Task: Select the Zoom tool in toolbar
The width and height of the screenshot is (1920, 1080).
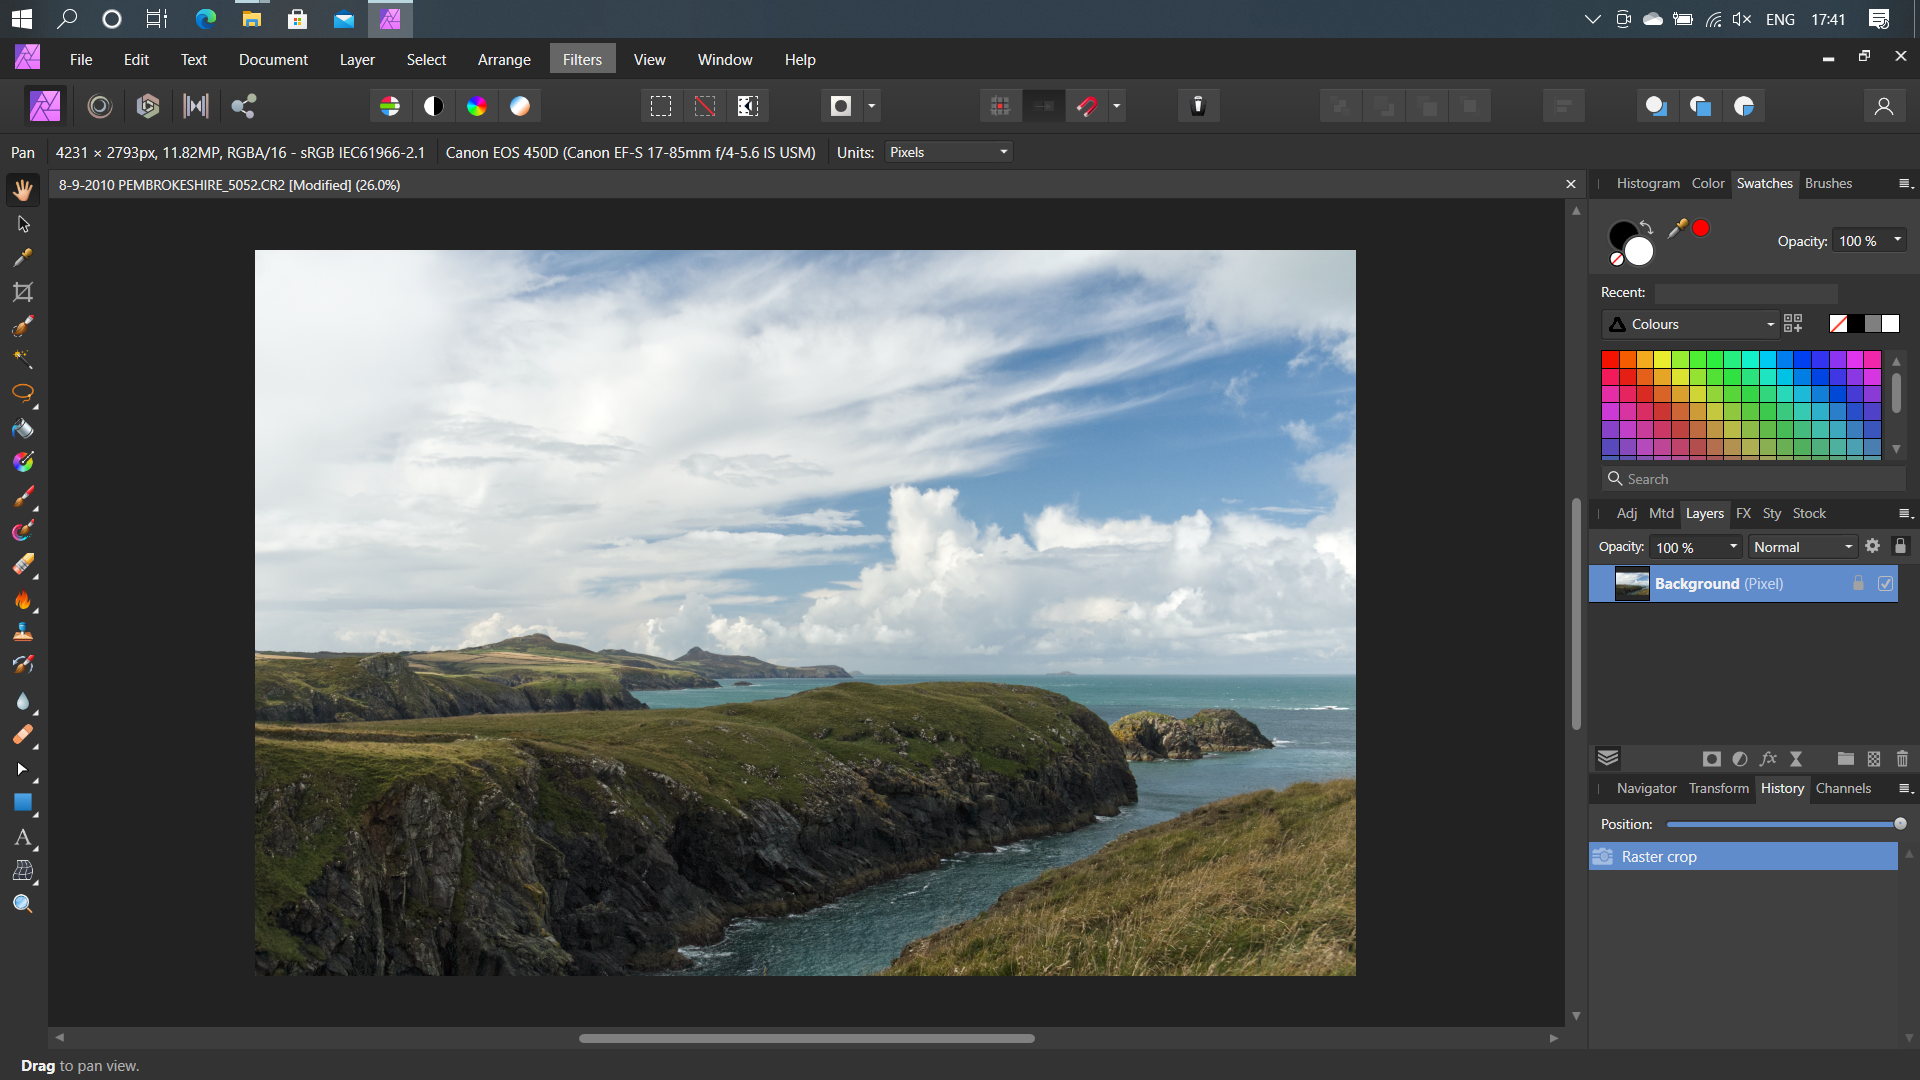Action: [23, 904]
